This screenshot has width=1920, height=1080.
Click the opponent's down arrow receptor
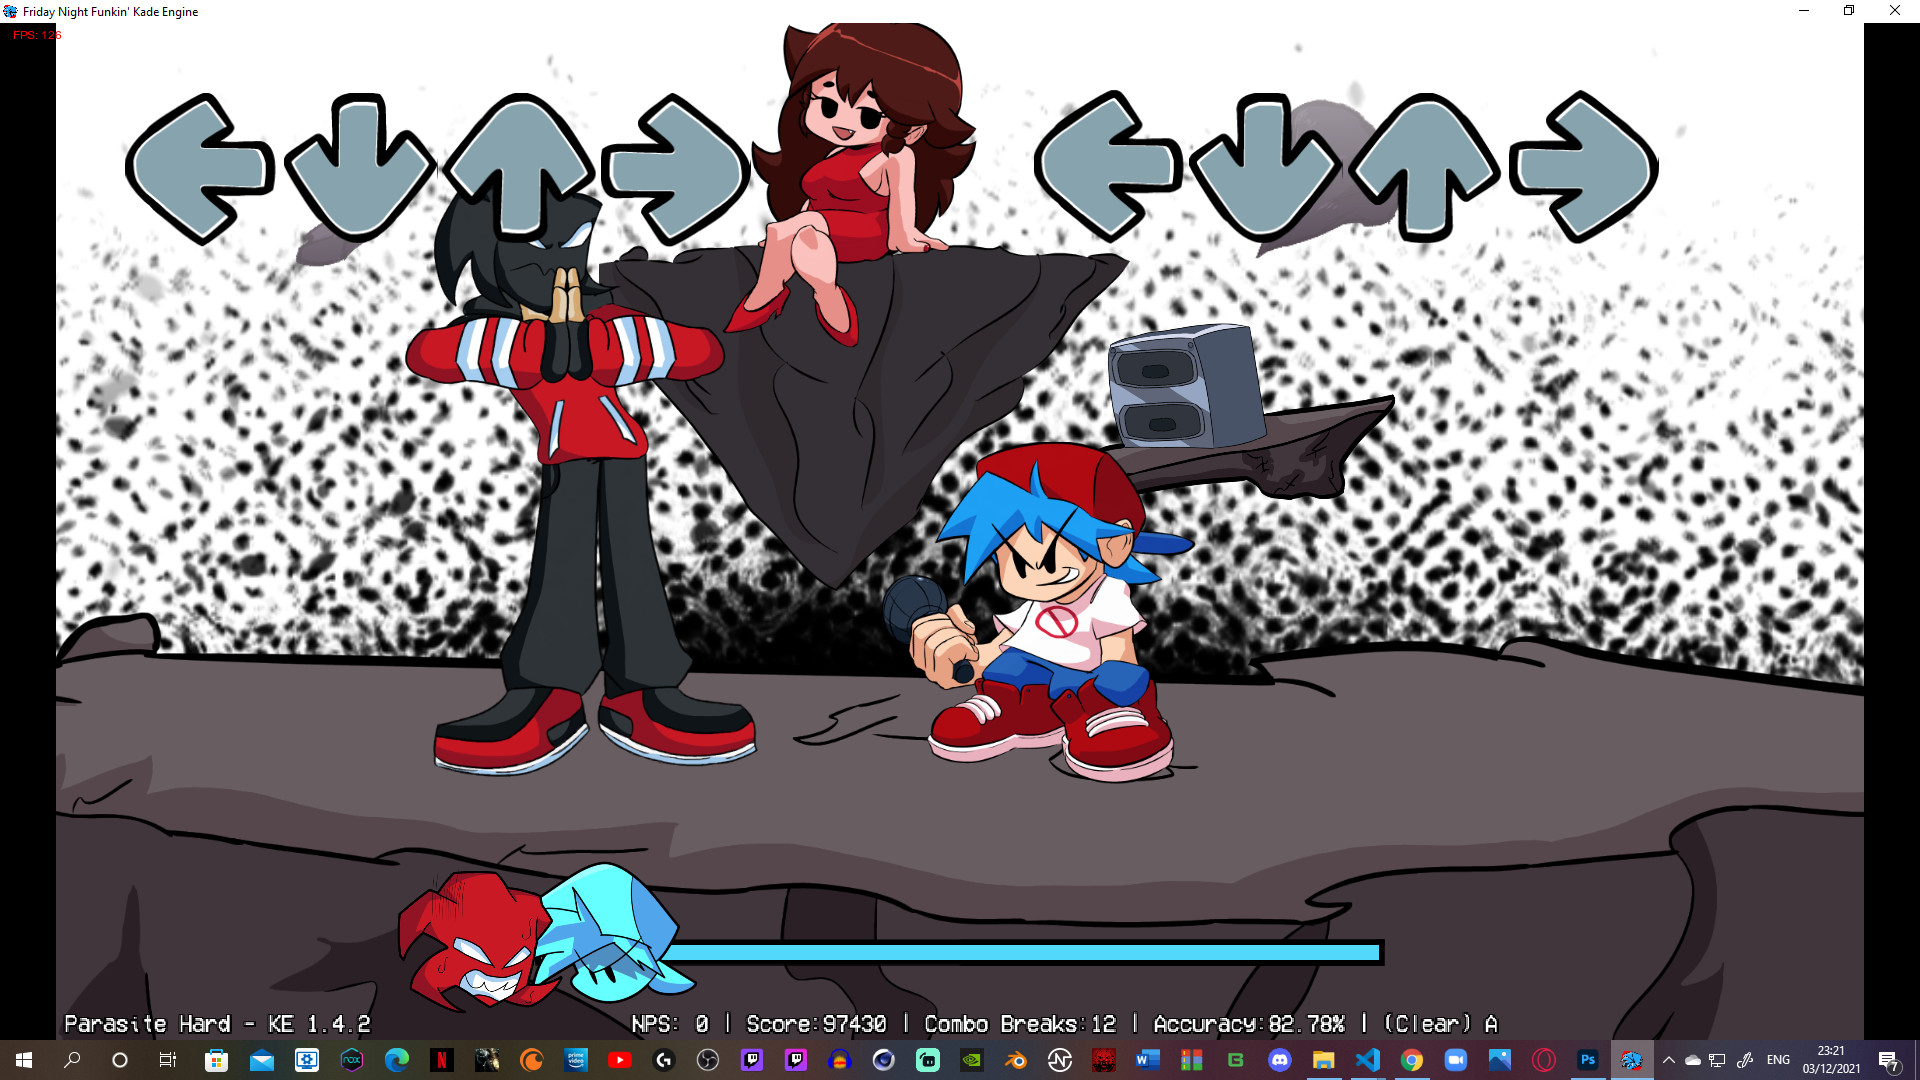(359, 168)
